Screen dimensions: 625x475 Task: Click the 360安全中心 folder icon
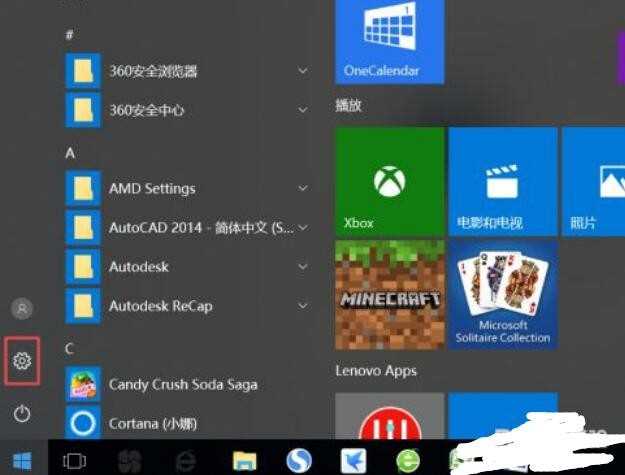click(83, 110)
